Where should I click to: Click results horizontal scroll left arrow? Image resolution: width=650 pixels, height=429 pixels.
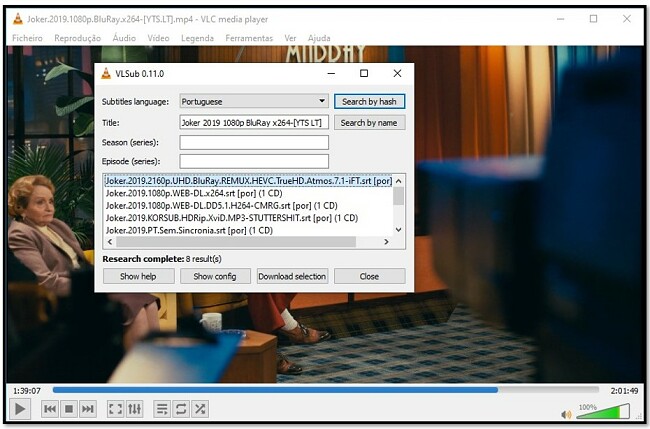(x=110, y=242)
